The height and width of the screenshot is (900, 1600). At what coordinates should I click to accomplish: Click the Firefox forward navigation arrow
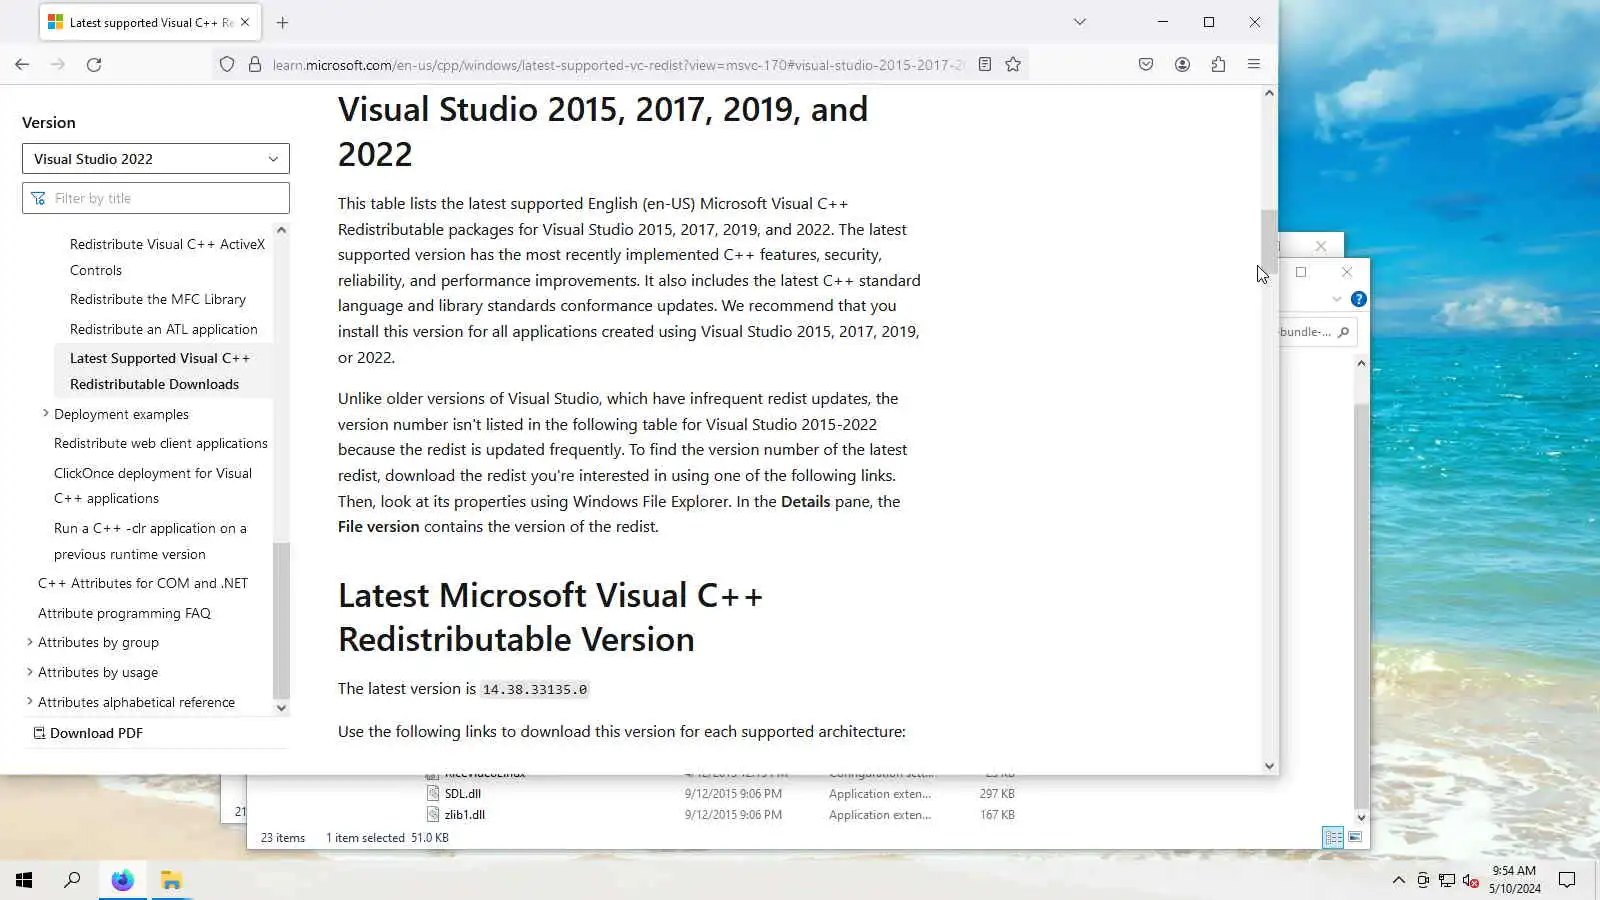click(58, 64)
